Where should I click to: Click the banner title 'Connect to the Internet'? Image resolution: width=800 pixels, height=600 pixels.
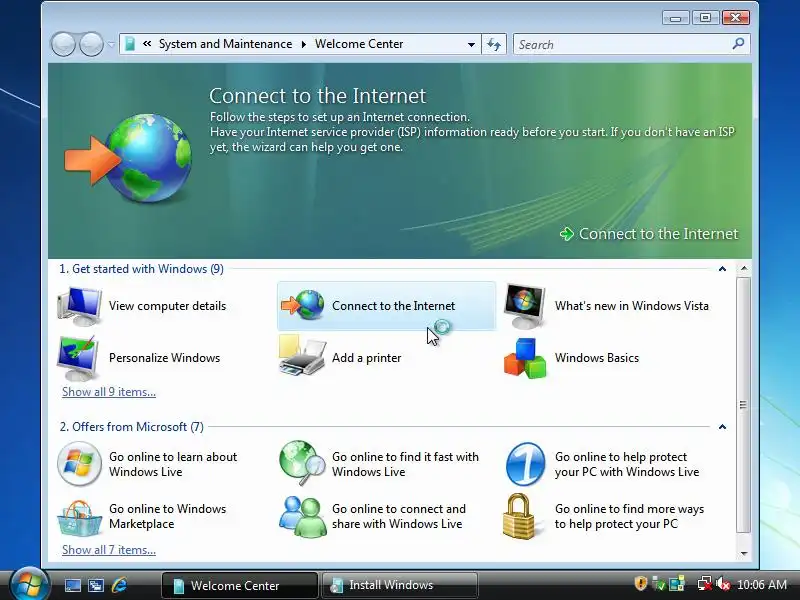(317, 96)
